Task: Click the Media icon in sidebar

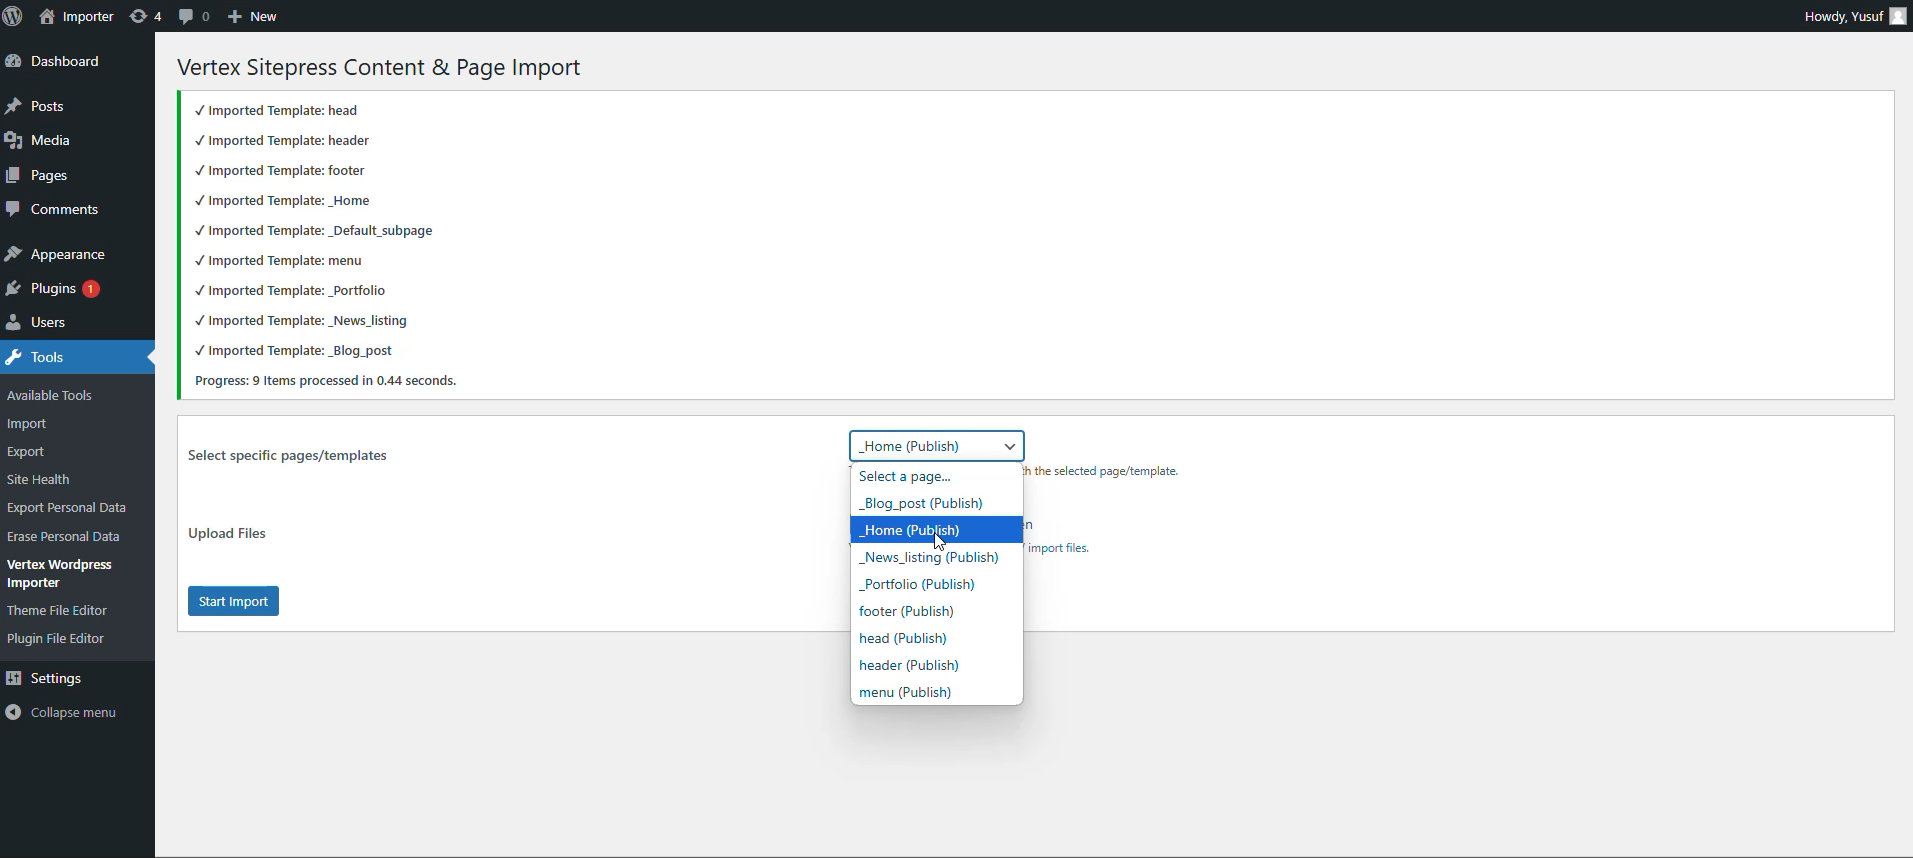Action: tap(13, 140)
